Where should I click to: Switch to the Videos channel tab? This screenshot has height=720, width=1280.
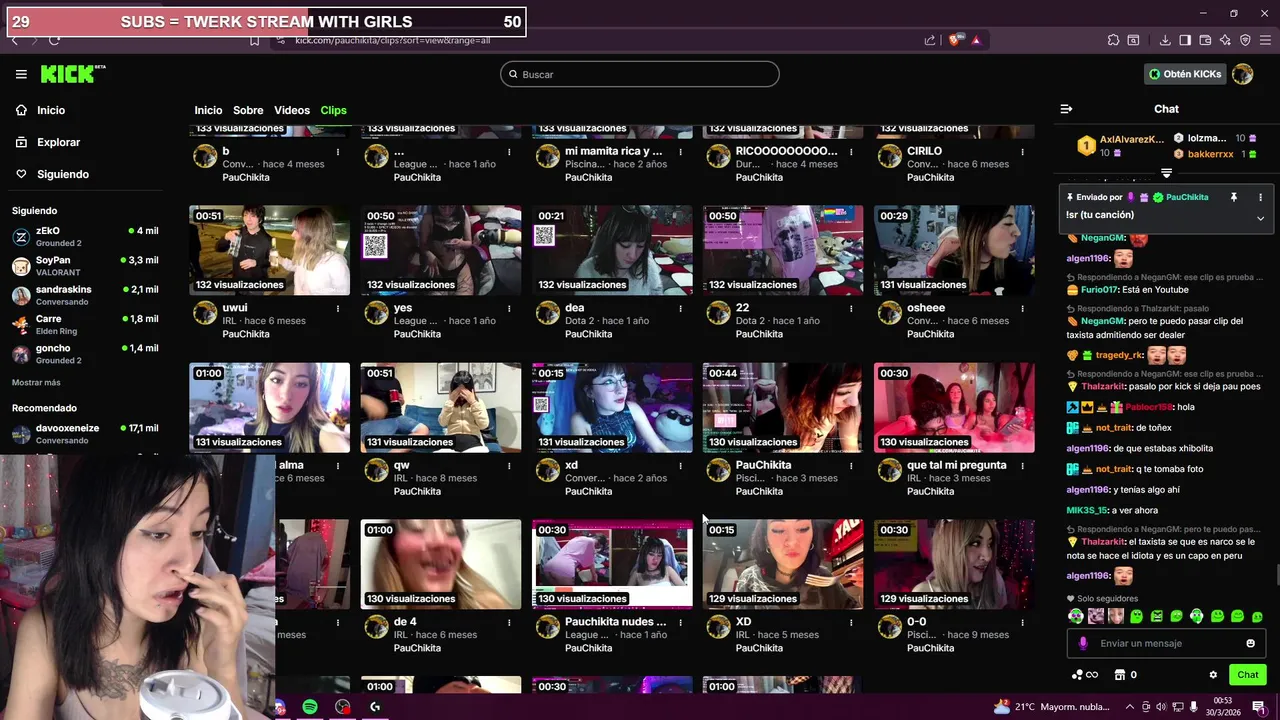tap(292, 110)
